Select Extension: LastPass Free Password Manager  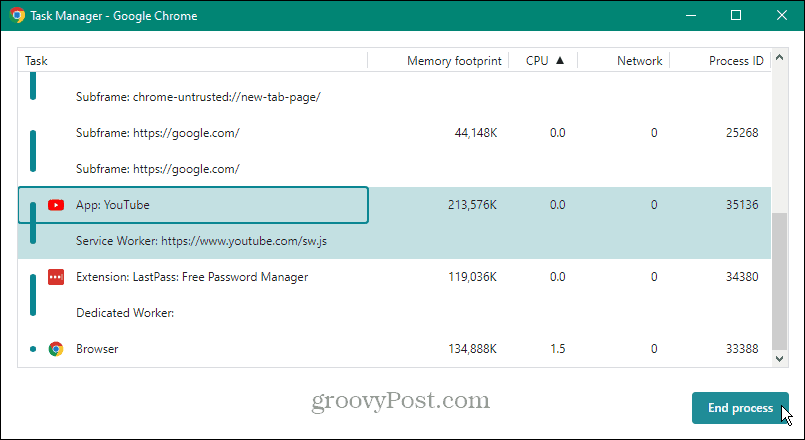tap(394, 277)
